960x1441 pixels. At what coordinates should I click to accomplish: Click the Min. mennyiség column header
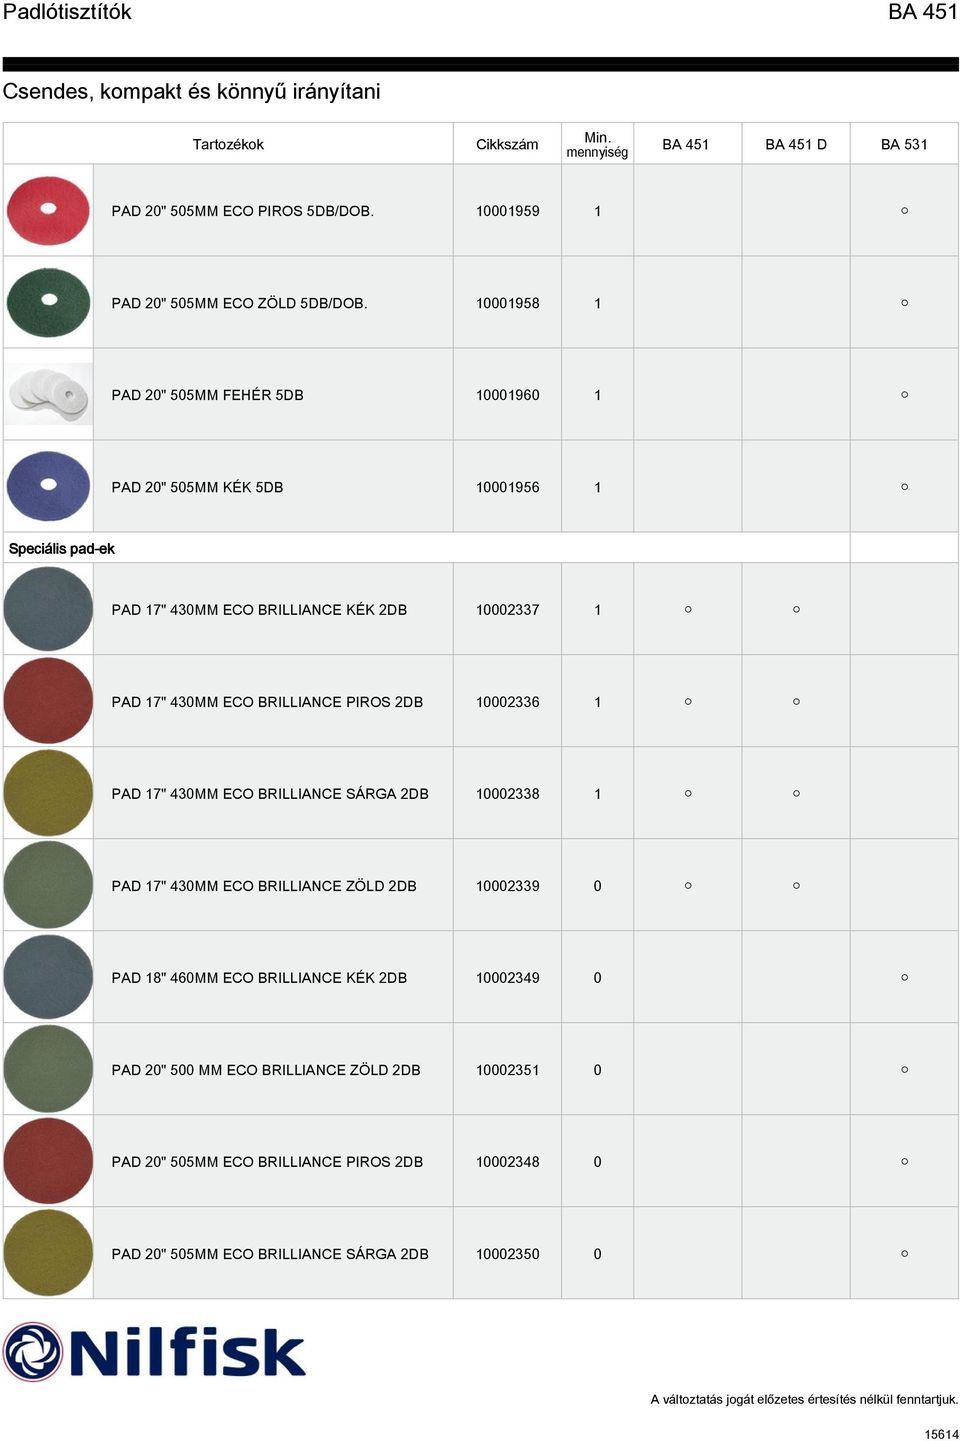point(597,144)
